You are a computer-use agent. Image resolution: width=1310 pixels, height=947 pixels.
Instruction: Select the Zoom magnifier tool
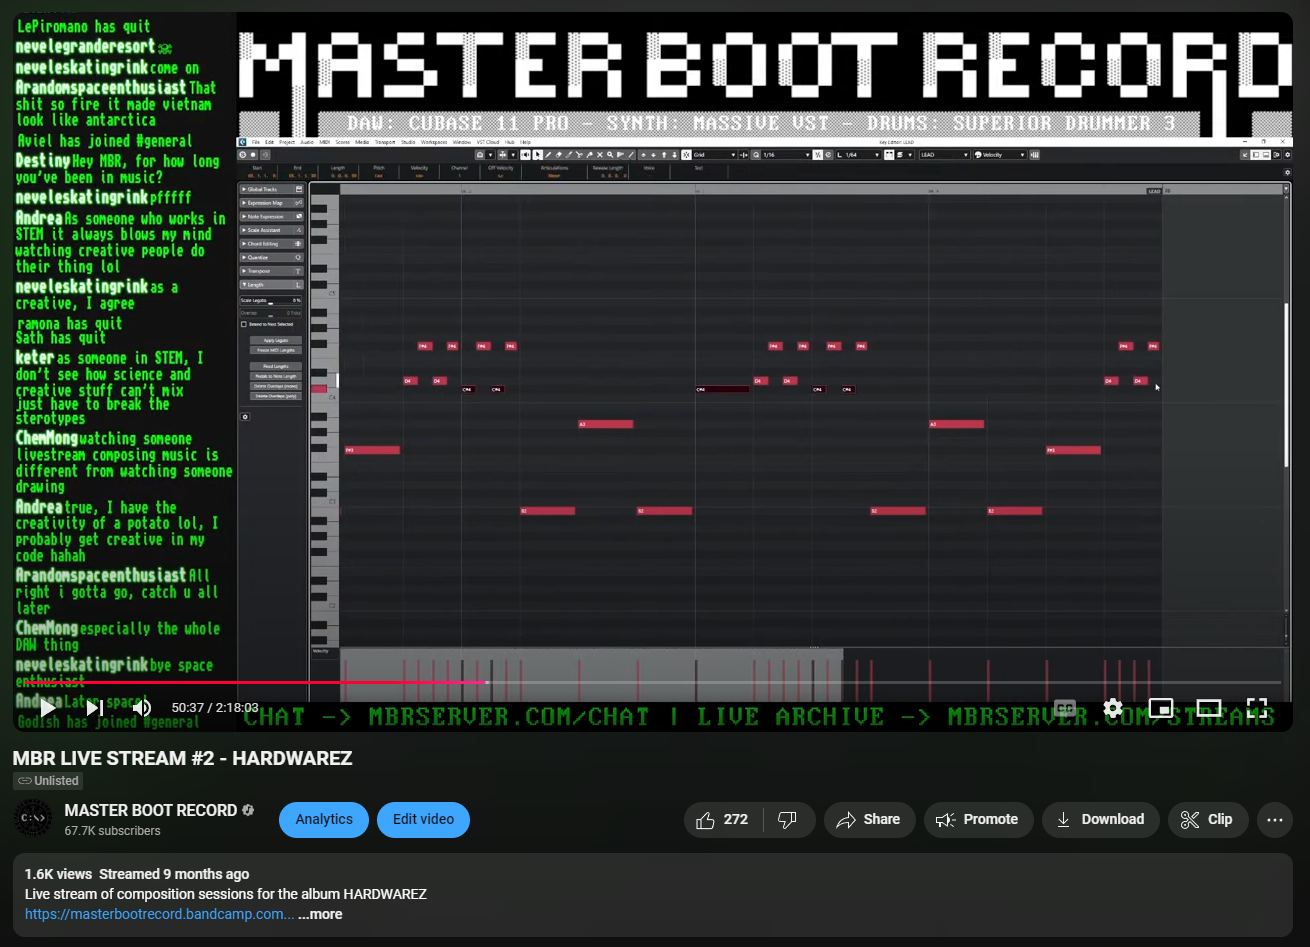point(609,155)
